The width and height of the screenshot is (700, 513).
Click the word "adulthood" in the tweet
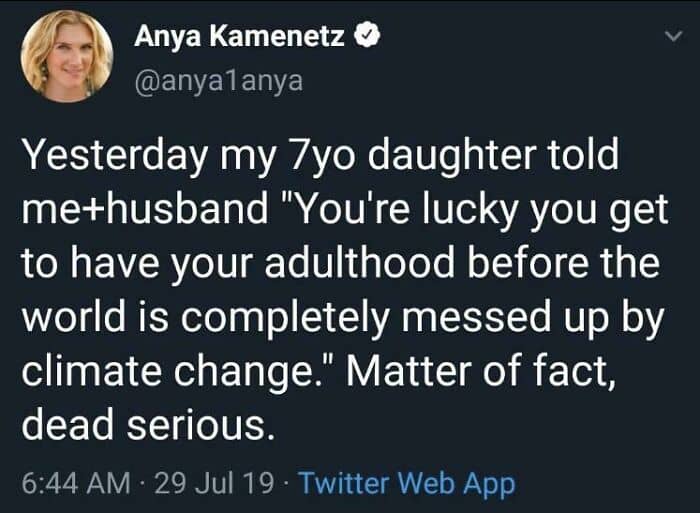click(360, 263)
